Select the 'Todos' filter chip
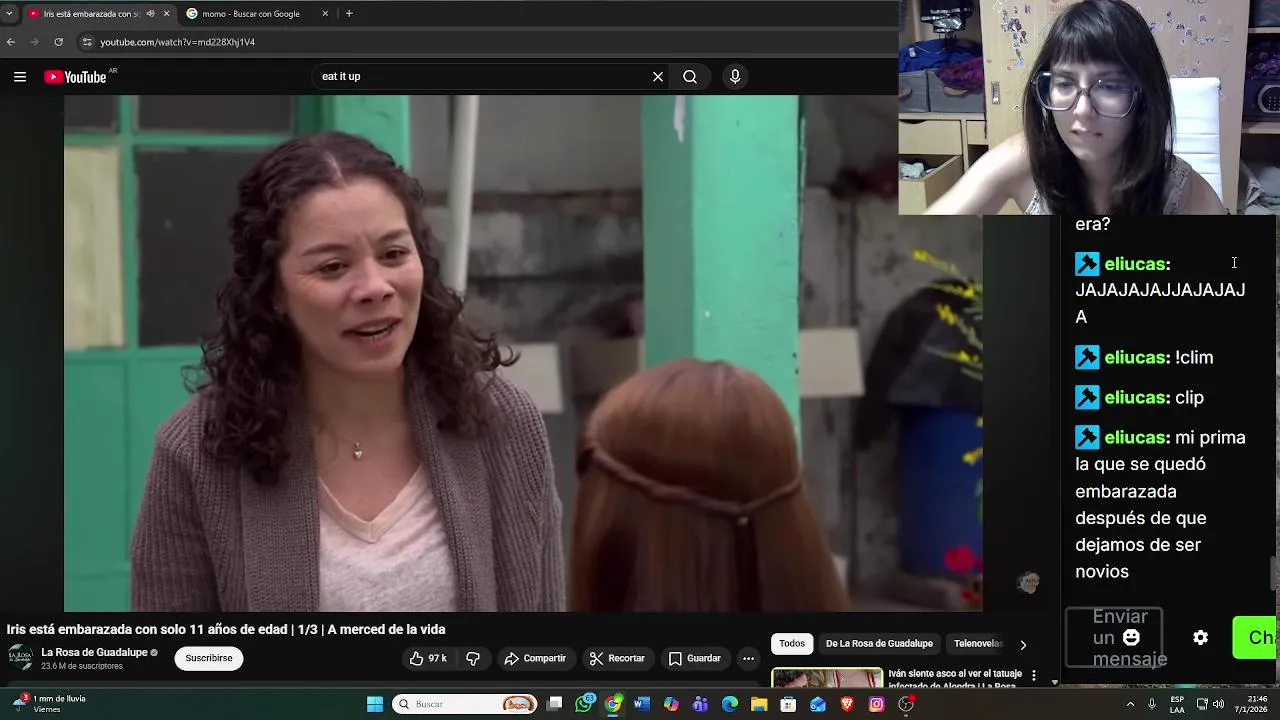 coord(792,644)
